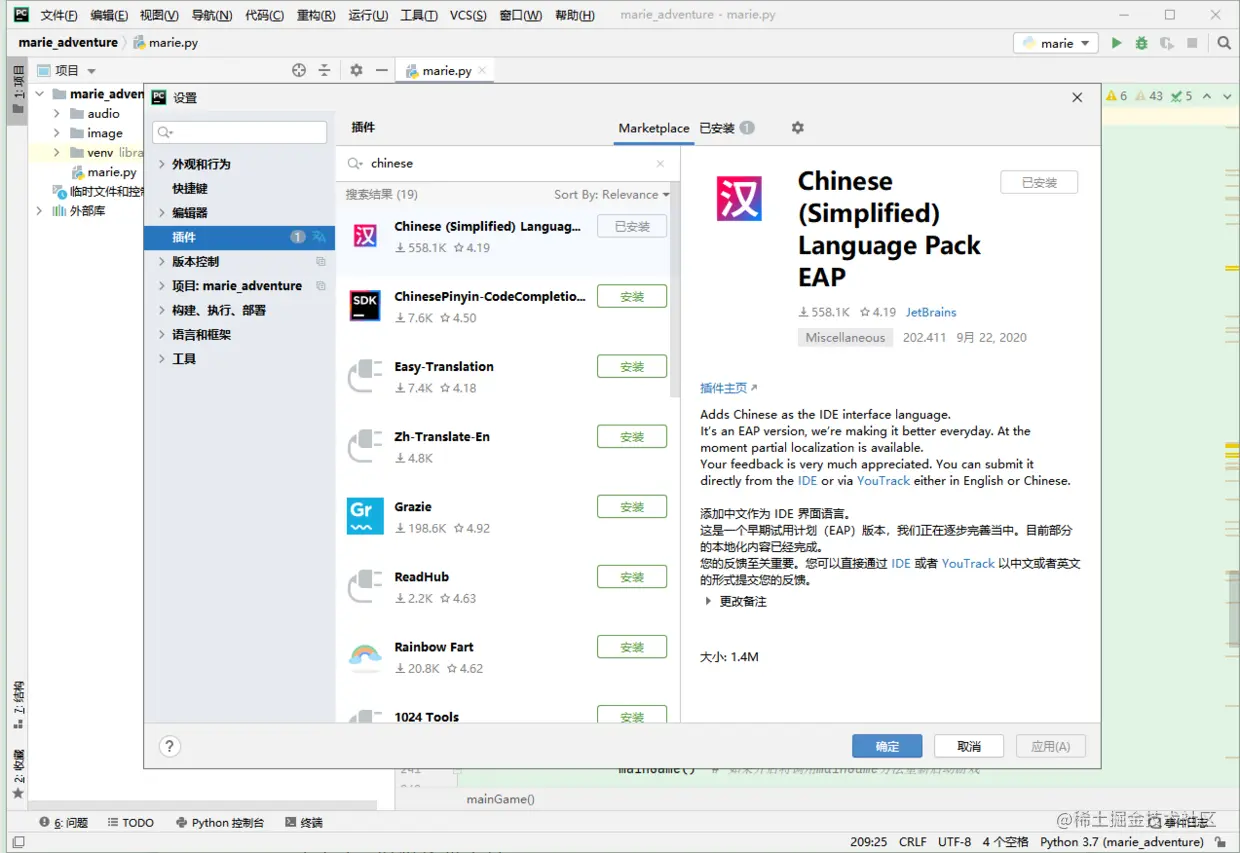
Task: Hide the project panel with minus icon
Action: [381, 70]
